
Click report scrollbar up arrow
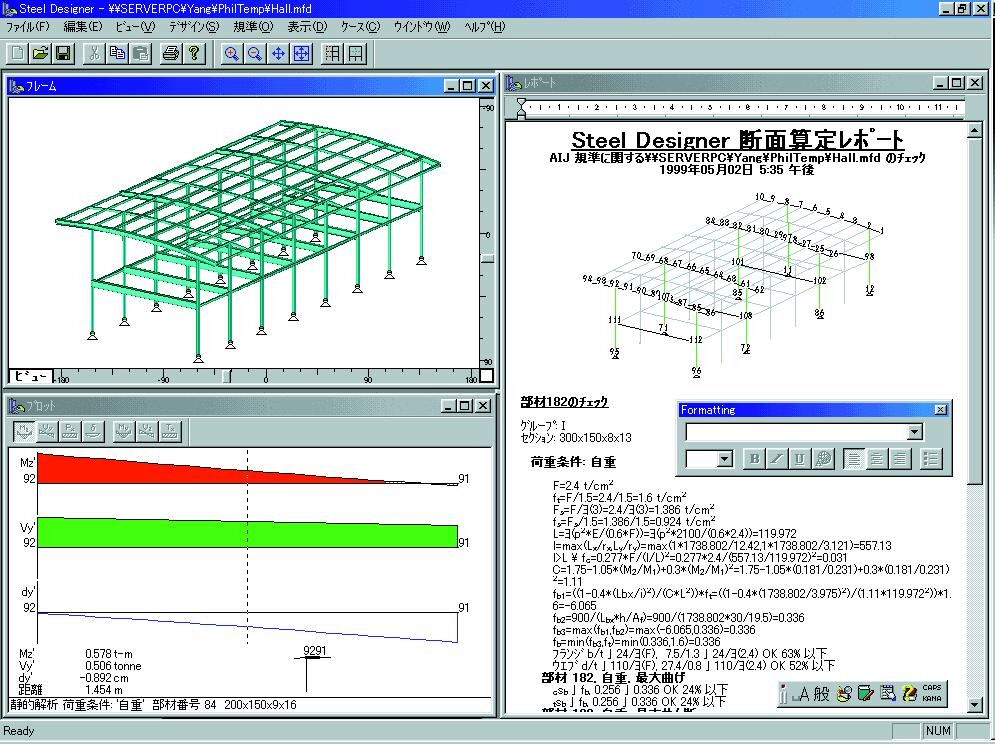(x=974, y=131)
